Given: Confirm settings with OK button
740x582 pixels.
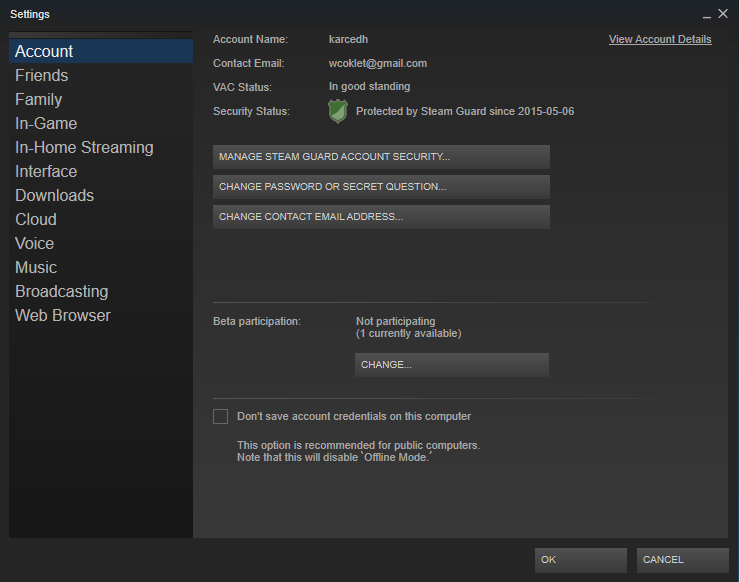Looking at the screenshot, I should (581, 560).
